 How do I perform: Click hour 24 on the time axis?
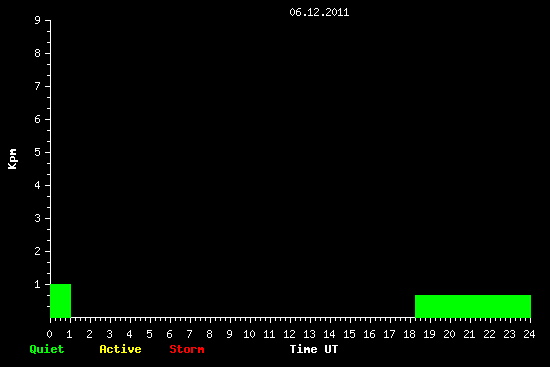[x=529, y=334]
